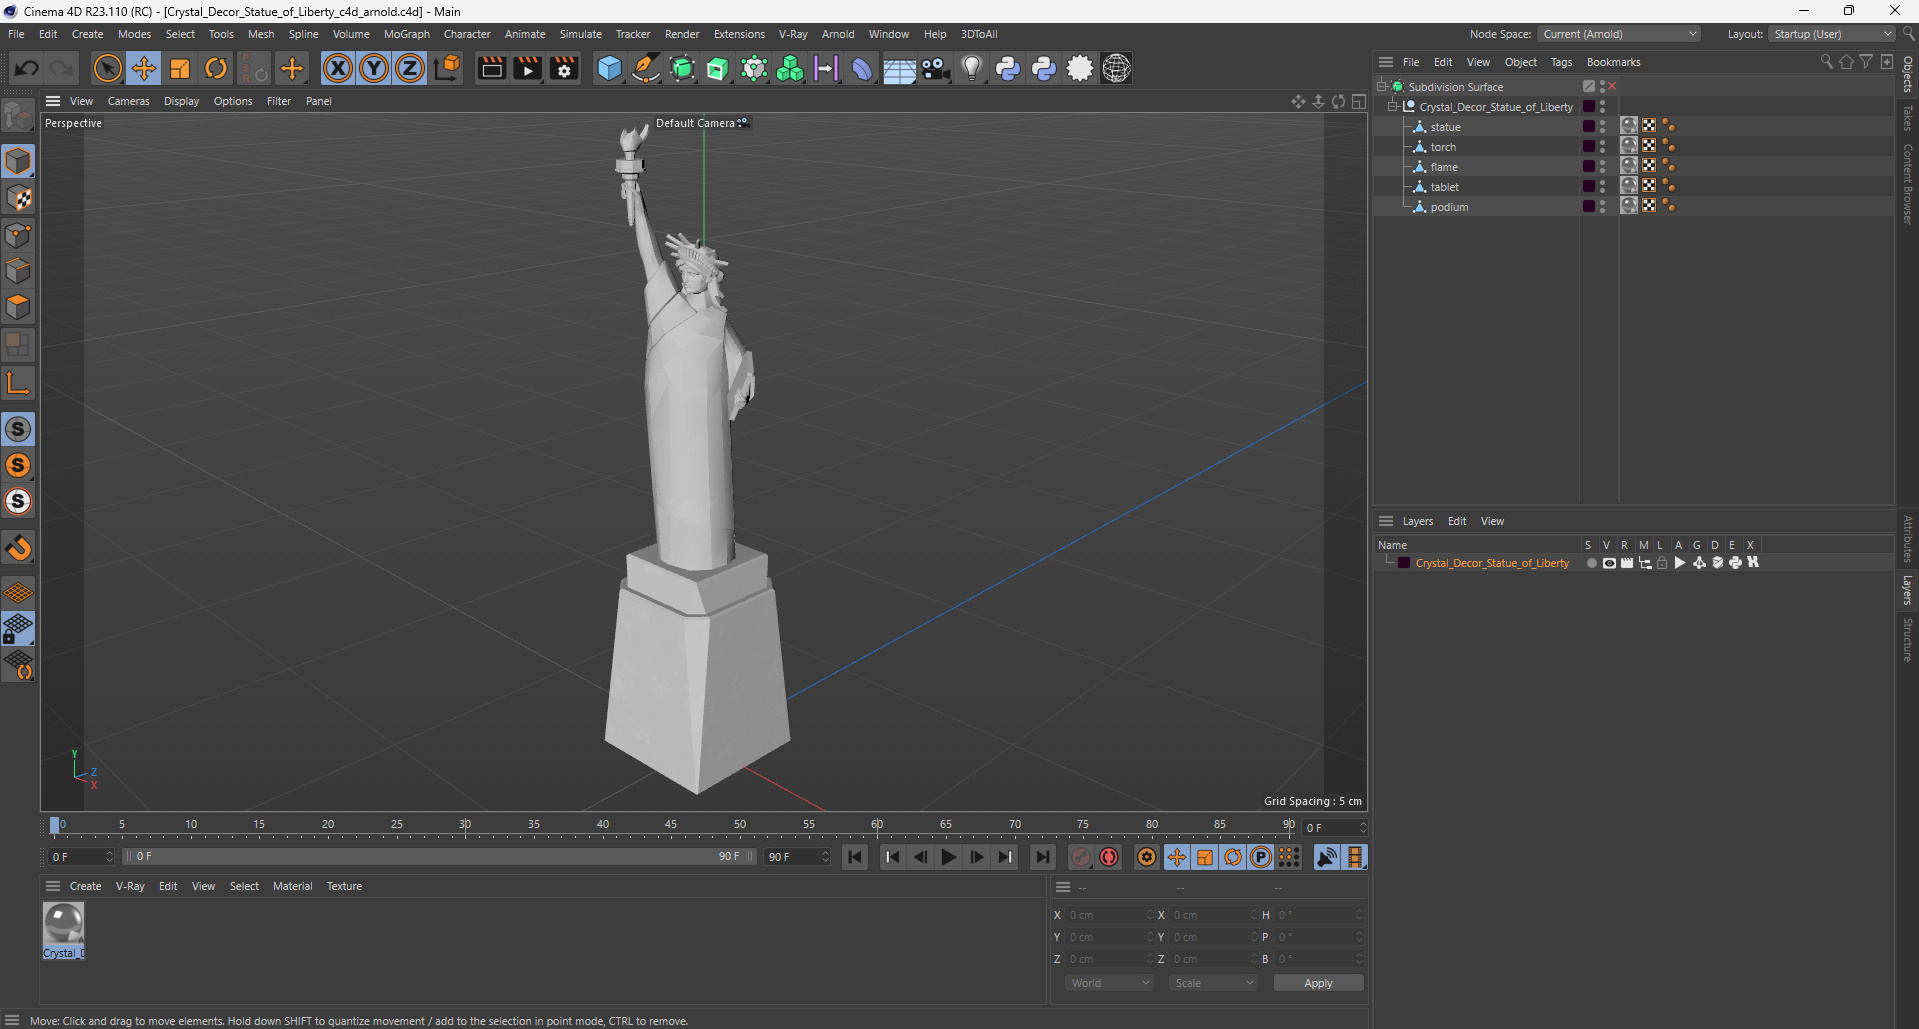
Task: Toggle X axis lock
Action: (338, 68)
